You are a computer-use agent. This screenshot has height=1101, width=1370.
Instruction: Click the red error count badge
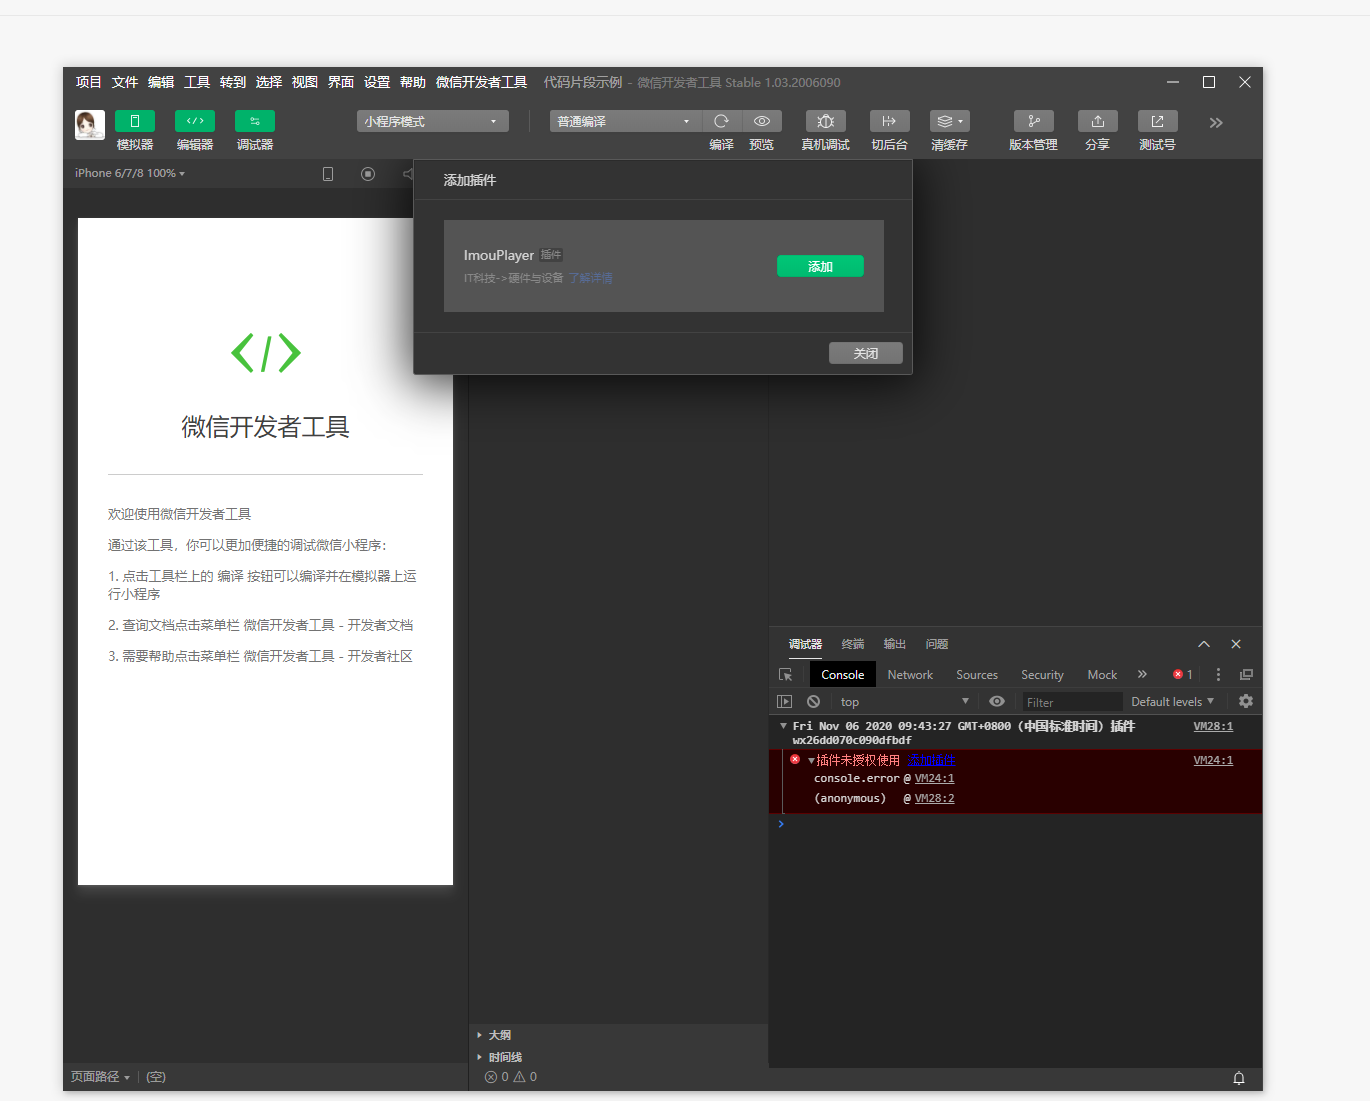tap(1183, 675)
